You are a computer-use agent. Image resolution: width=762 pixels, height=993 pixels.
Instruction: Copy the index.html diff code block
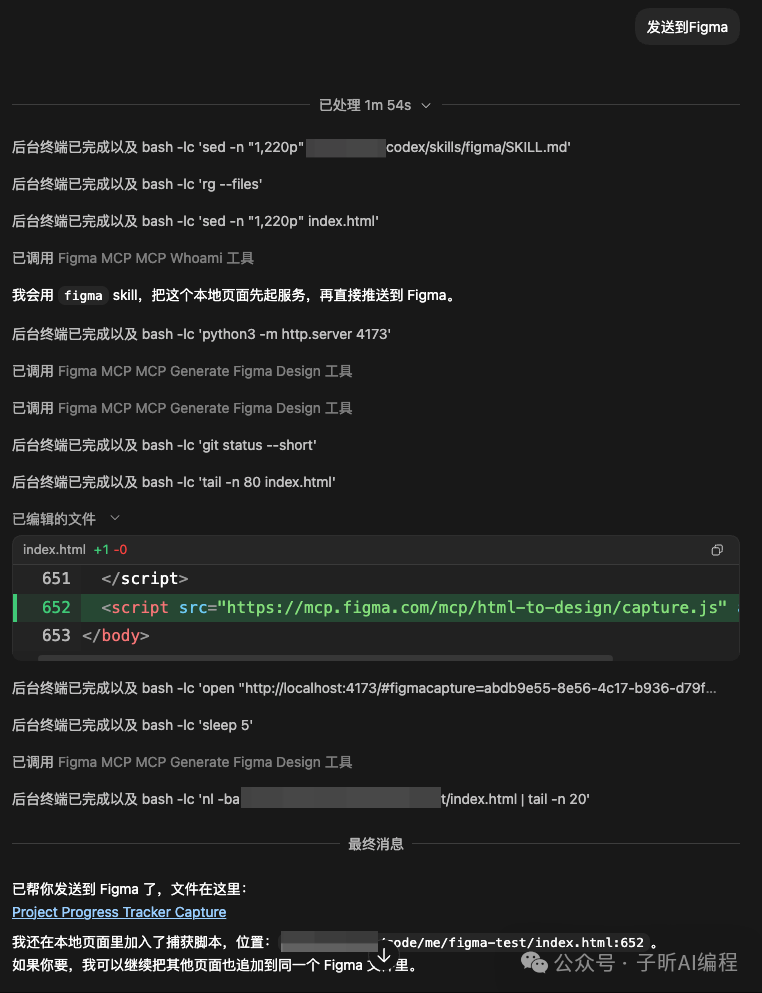coord(716,550)
